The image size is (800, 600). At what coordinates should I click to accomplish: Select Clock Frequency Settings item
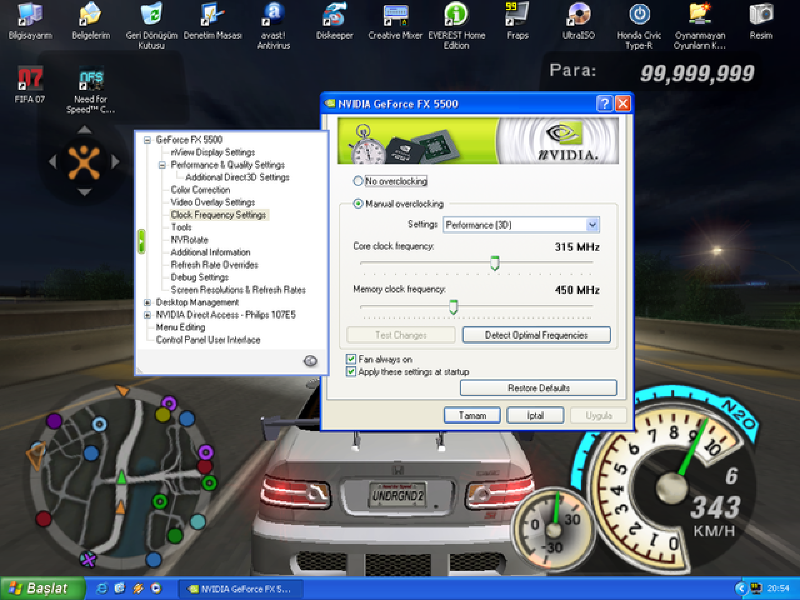pyautogui.click(x=218, y=215)
